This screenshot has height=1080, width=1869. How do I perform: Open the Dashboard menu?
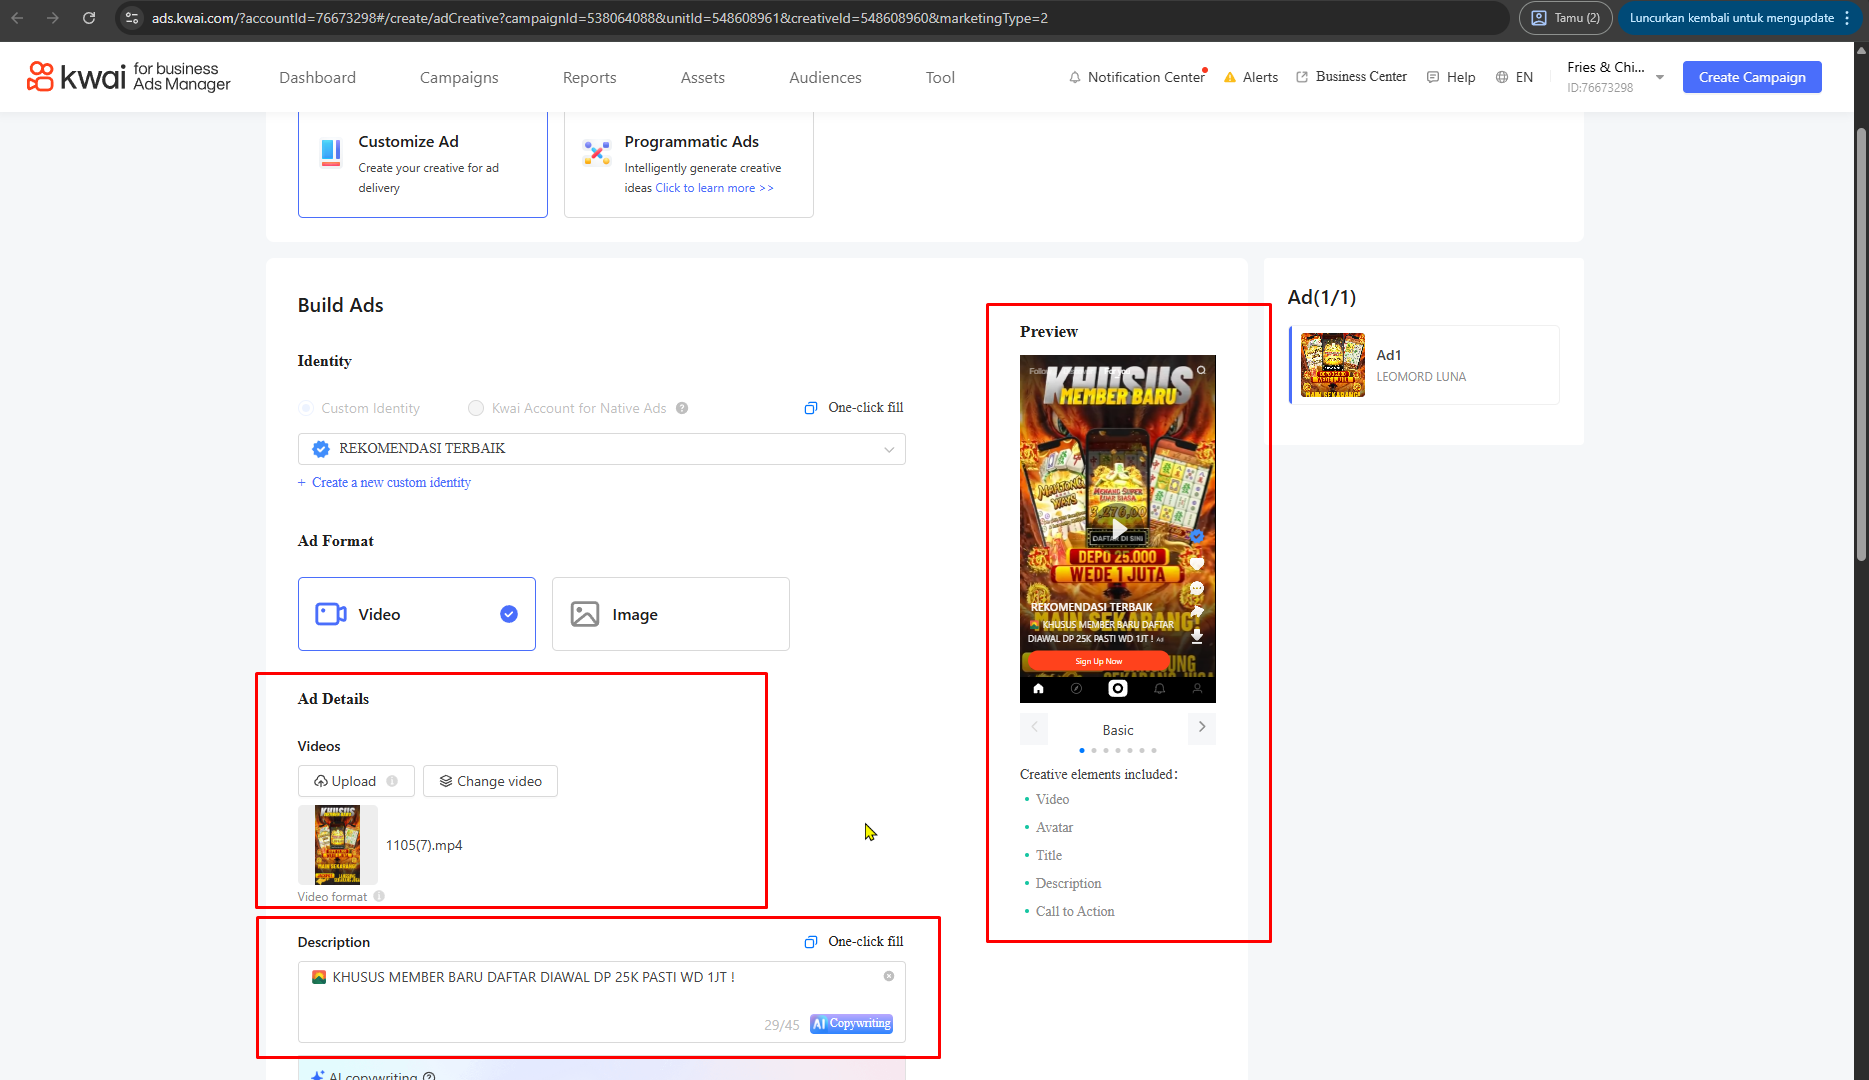(x=317, y=77)
